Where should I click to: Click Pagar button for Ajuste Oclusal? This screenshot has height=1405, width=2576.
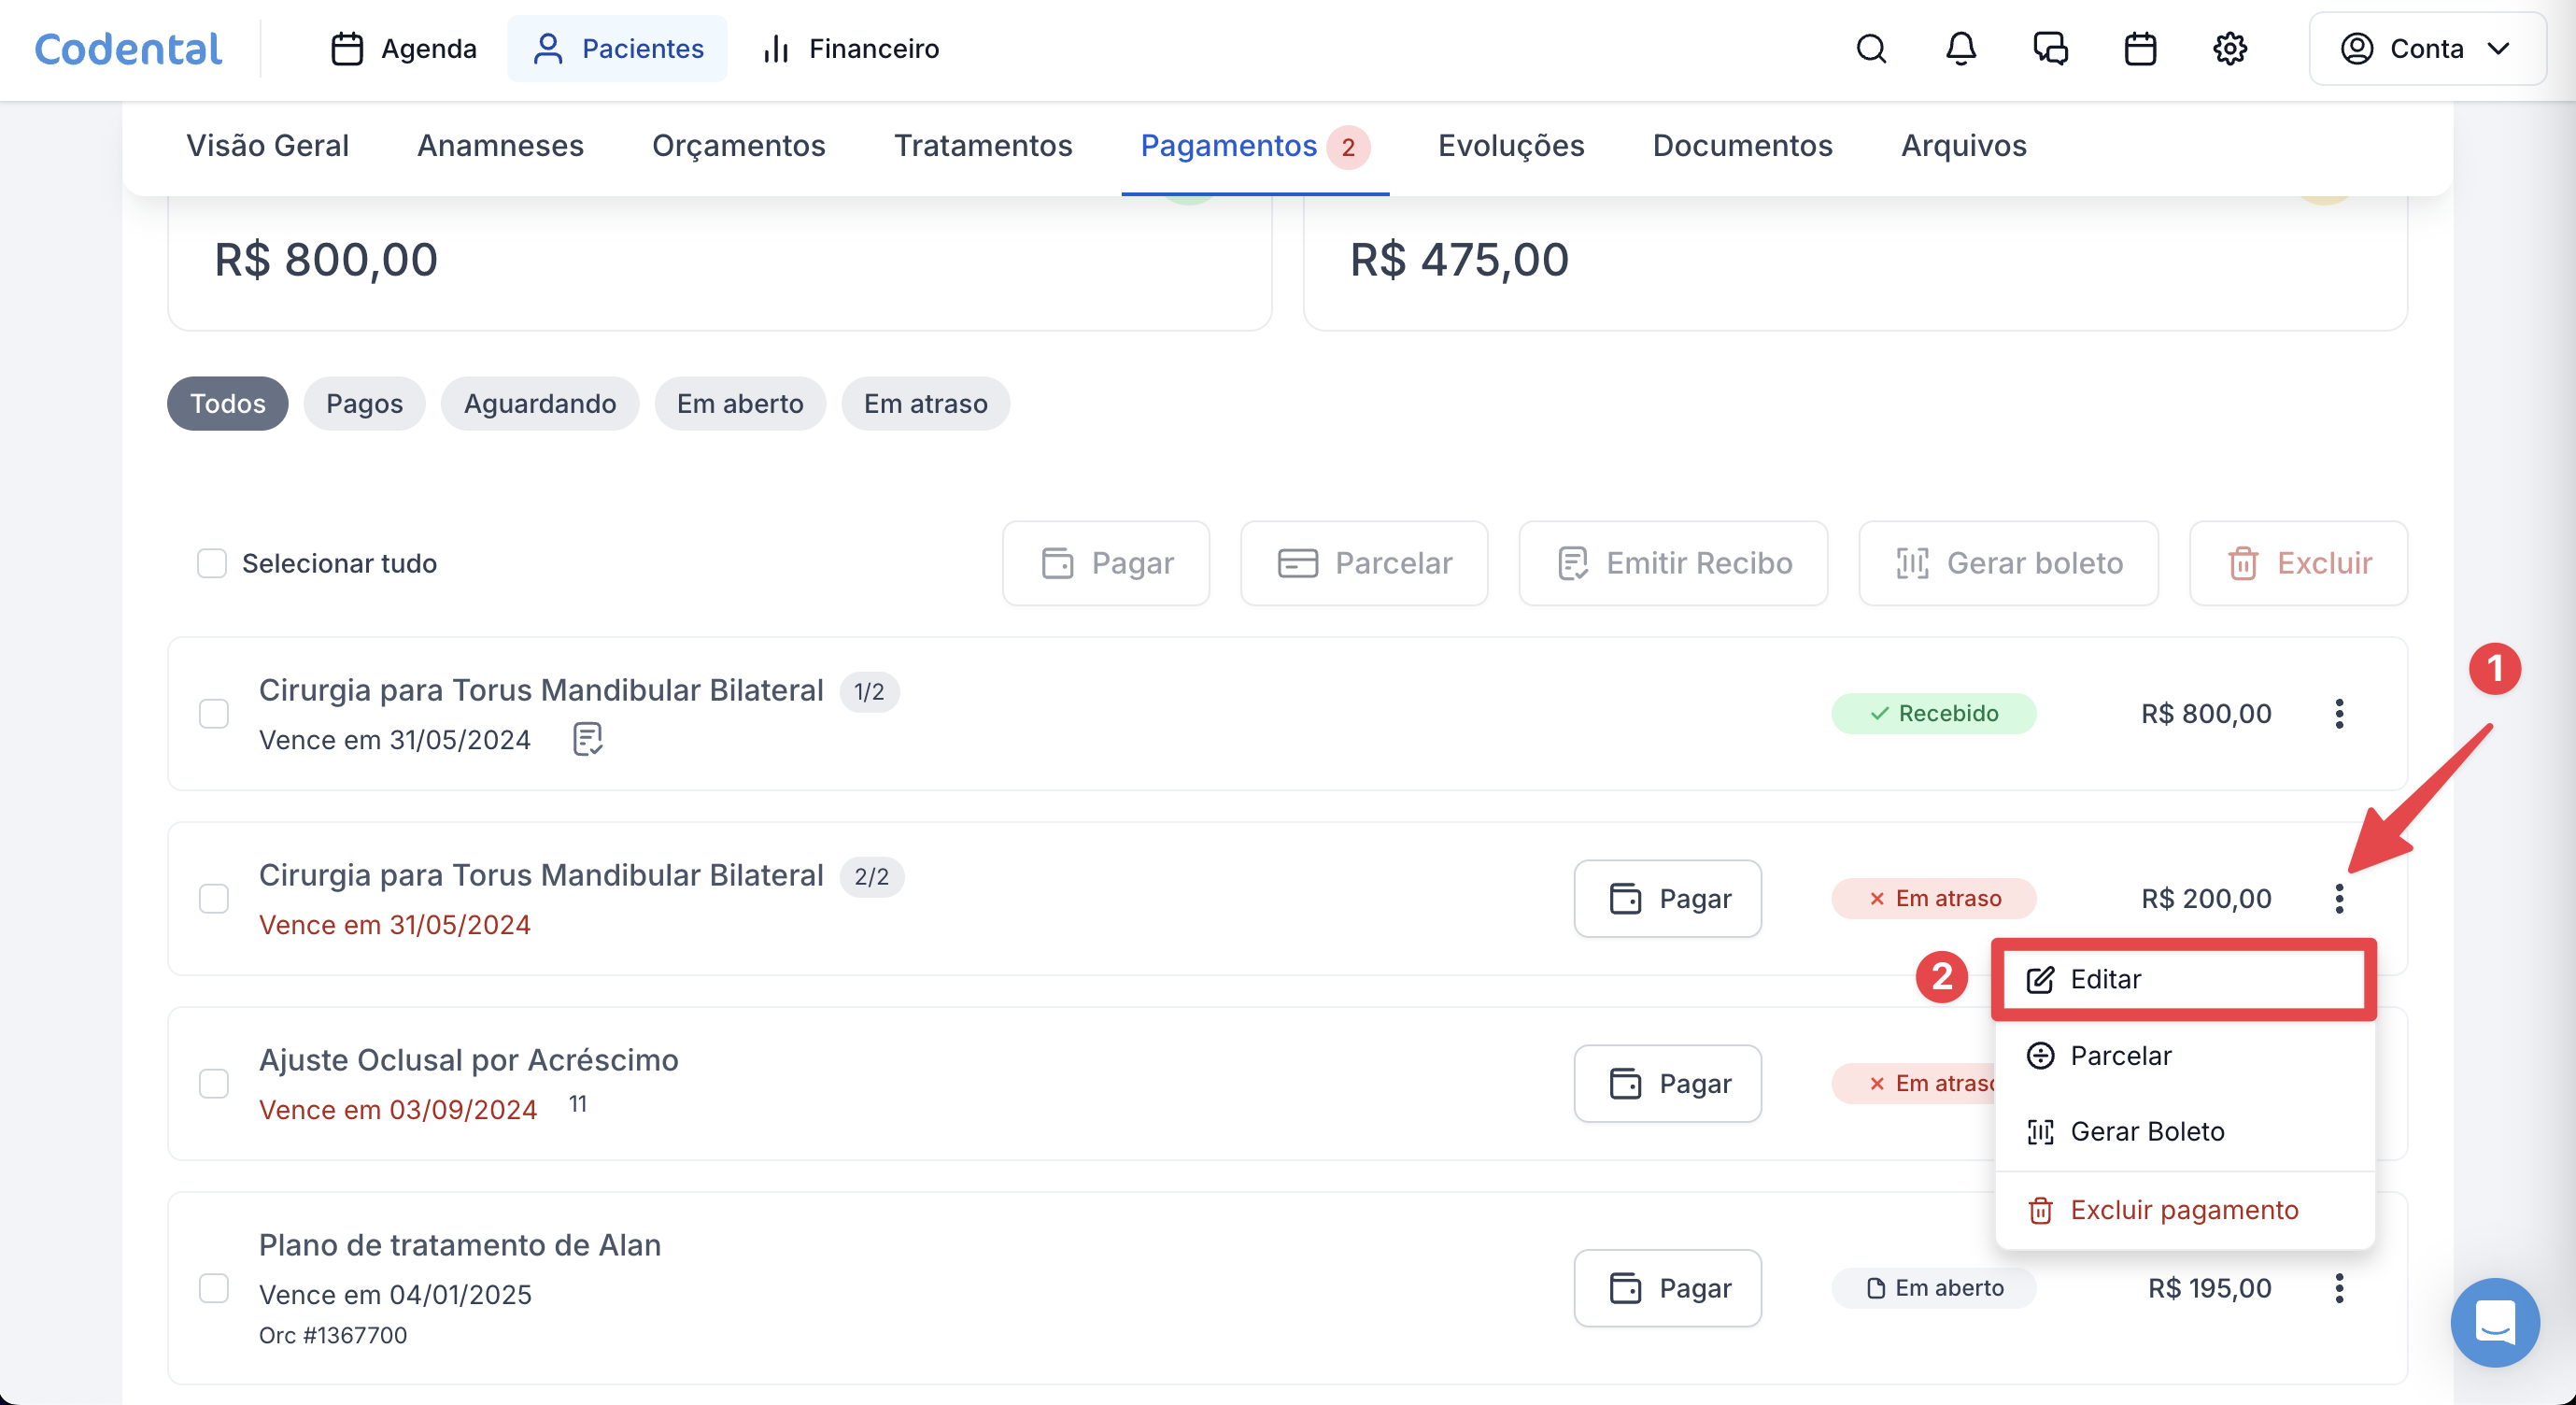(x=1667, y=1083)
